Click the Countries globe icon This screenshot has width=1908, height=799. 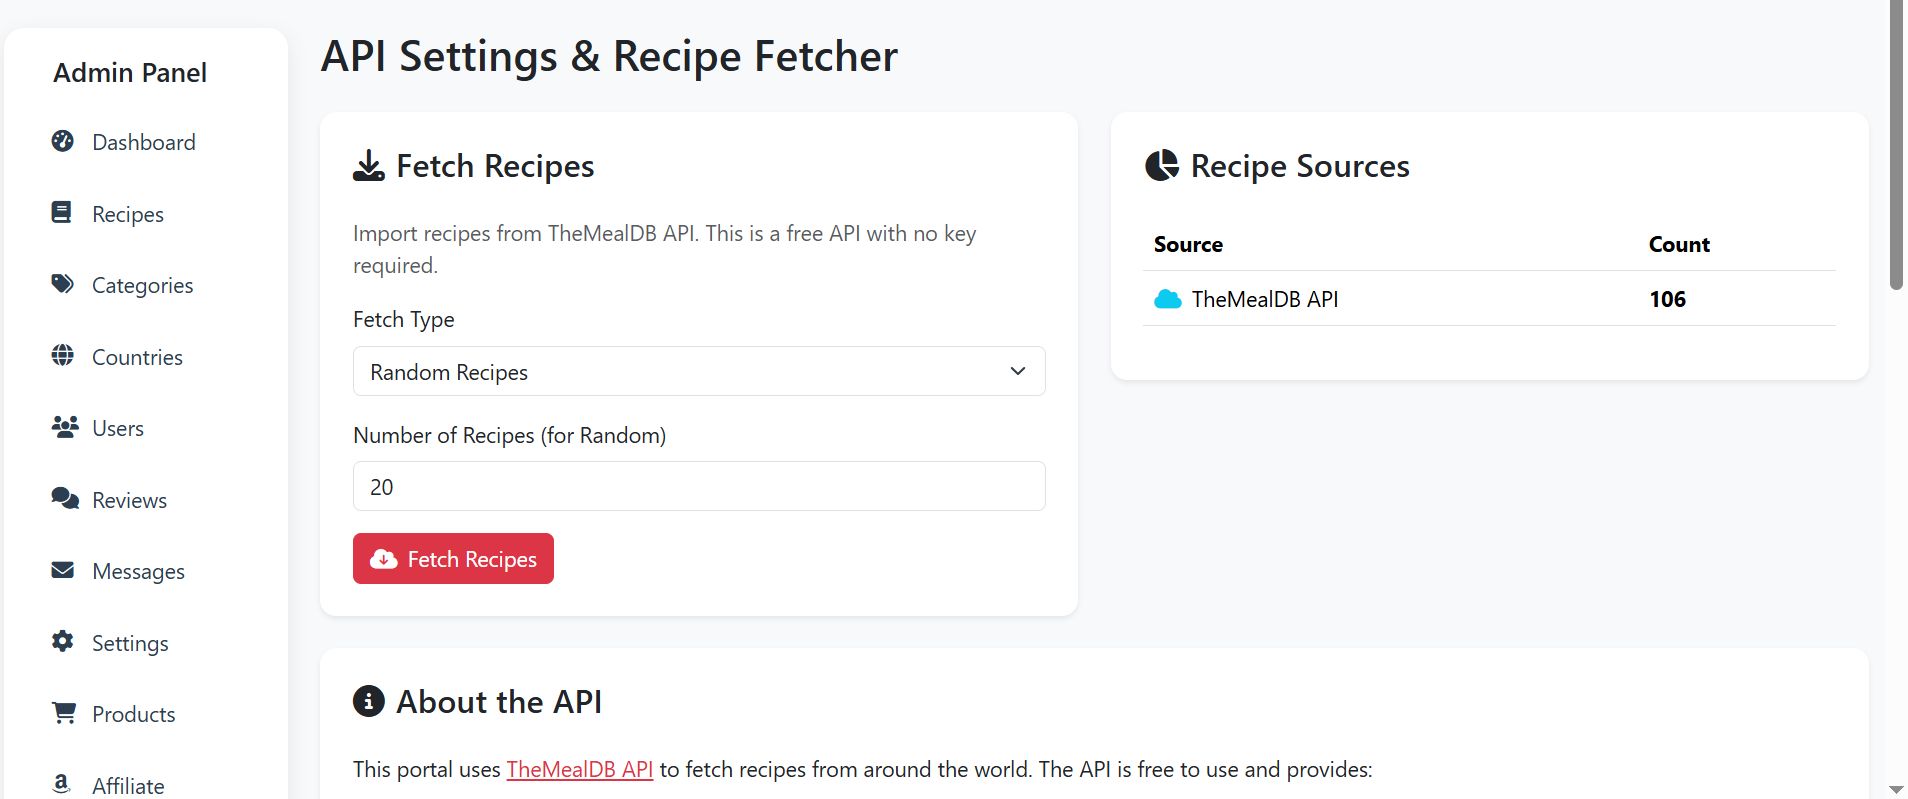coord(63,355)
